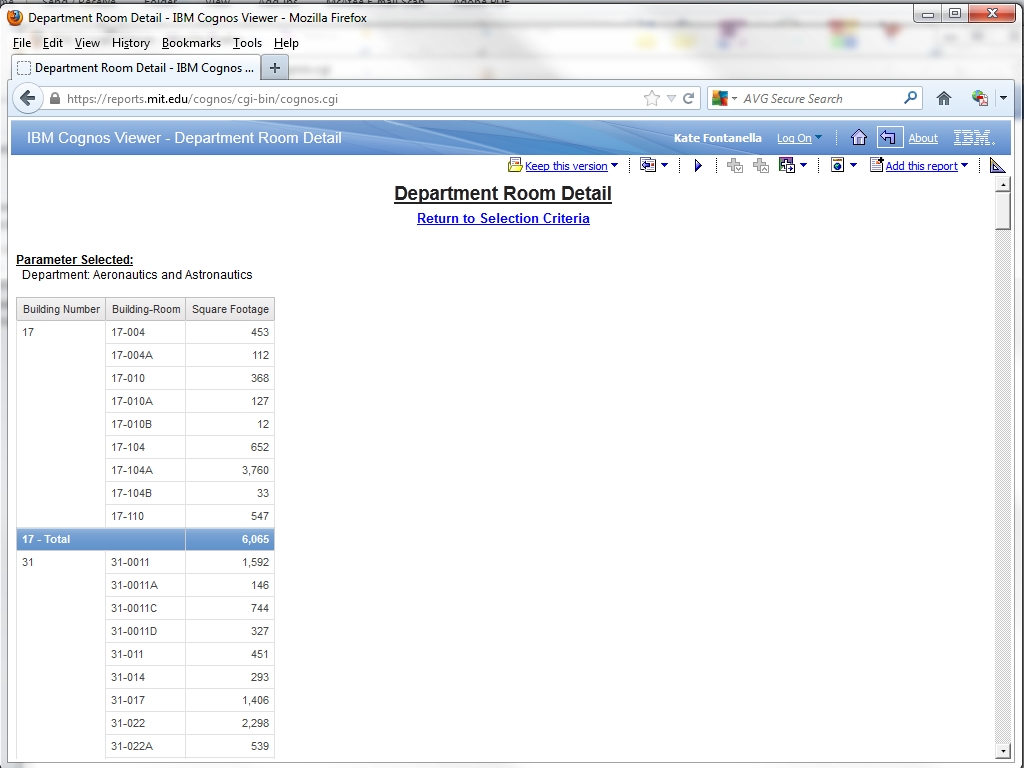Screen dimensions: 1024x768
Task: Click the vertical scrollbar down arrow
Action: tap(1003, 751)
